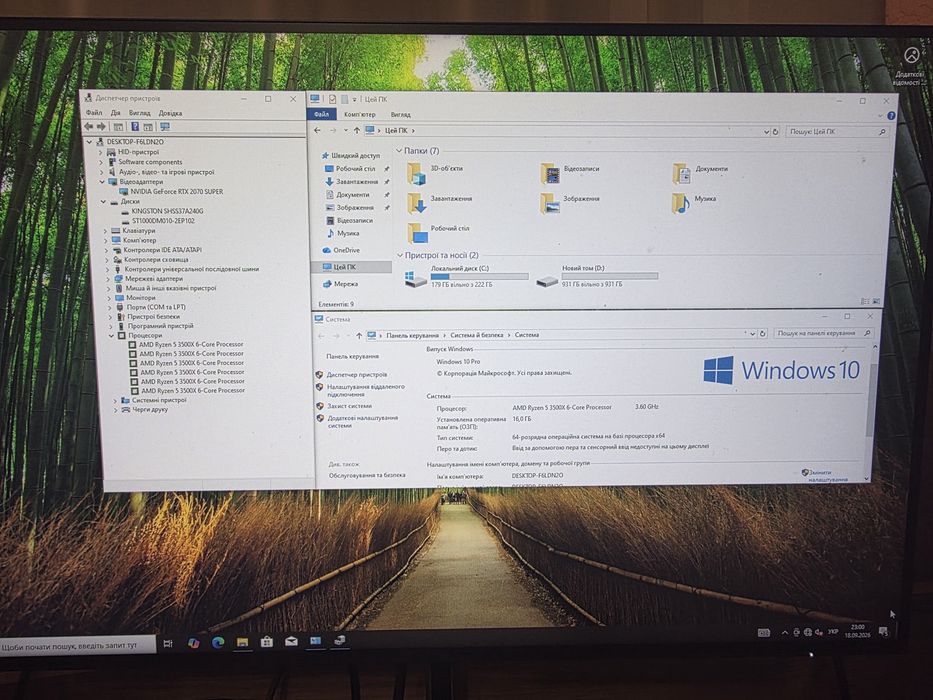Viewport: 933px width, 700px height.
Task: Open the Завантаження folder icon
Action: tap(417, 203)
